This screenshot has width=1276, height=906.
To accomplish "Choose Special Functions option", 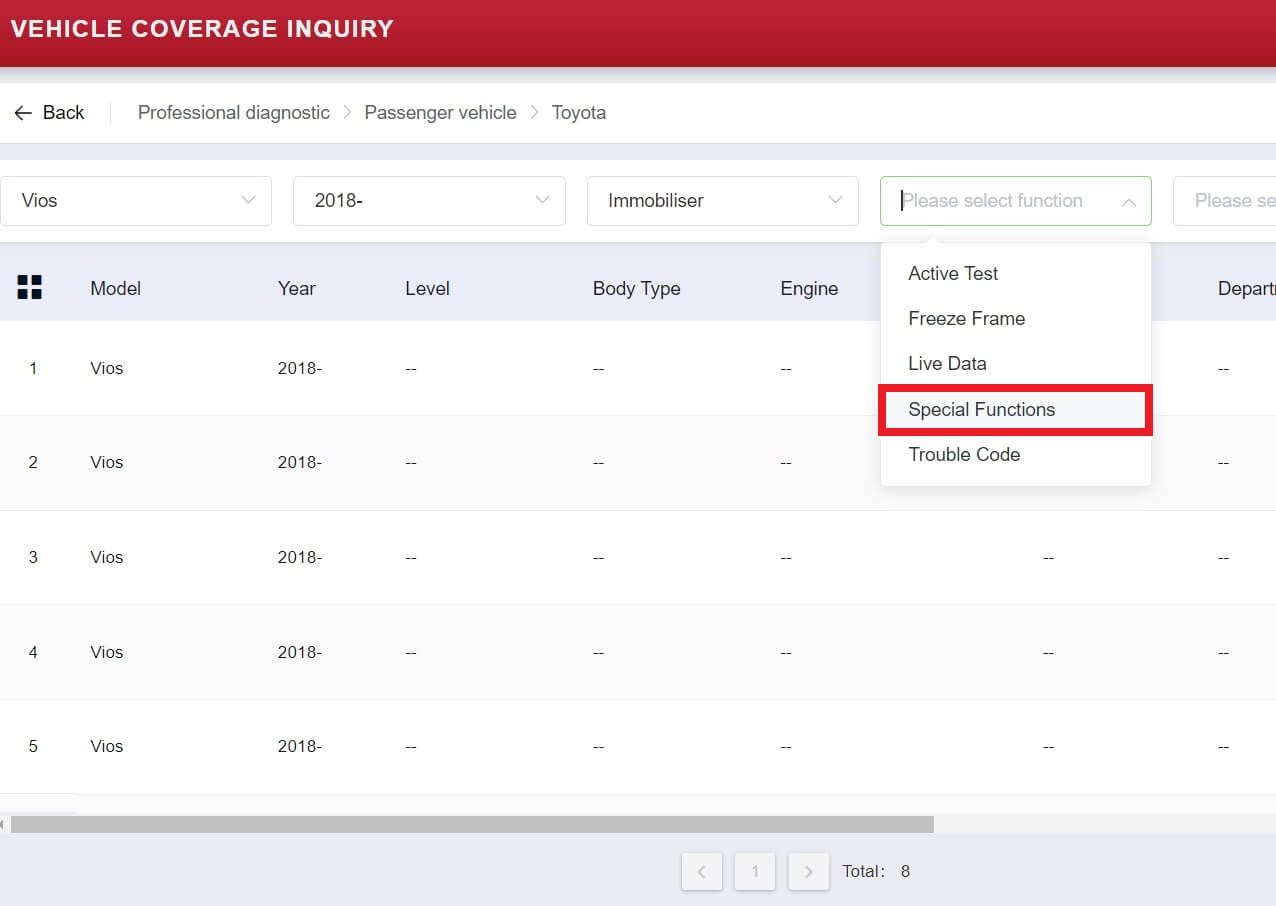I will (x=981, y=409).
